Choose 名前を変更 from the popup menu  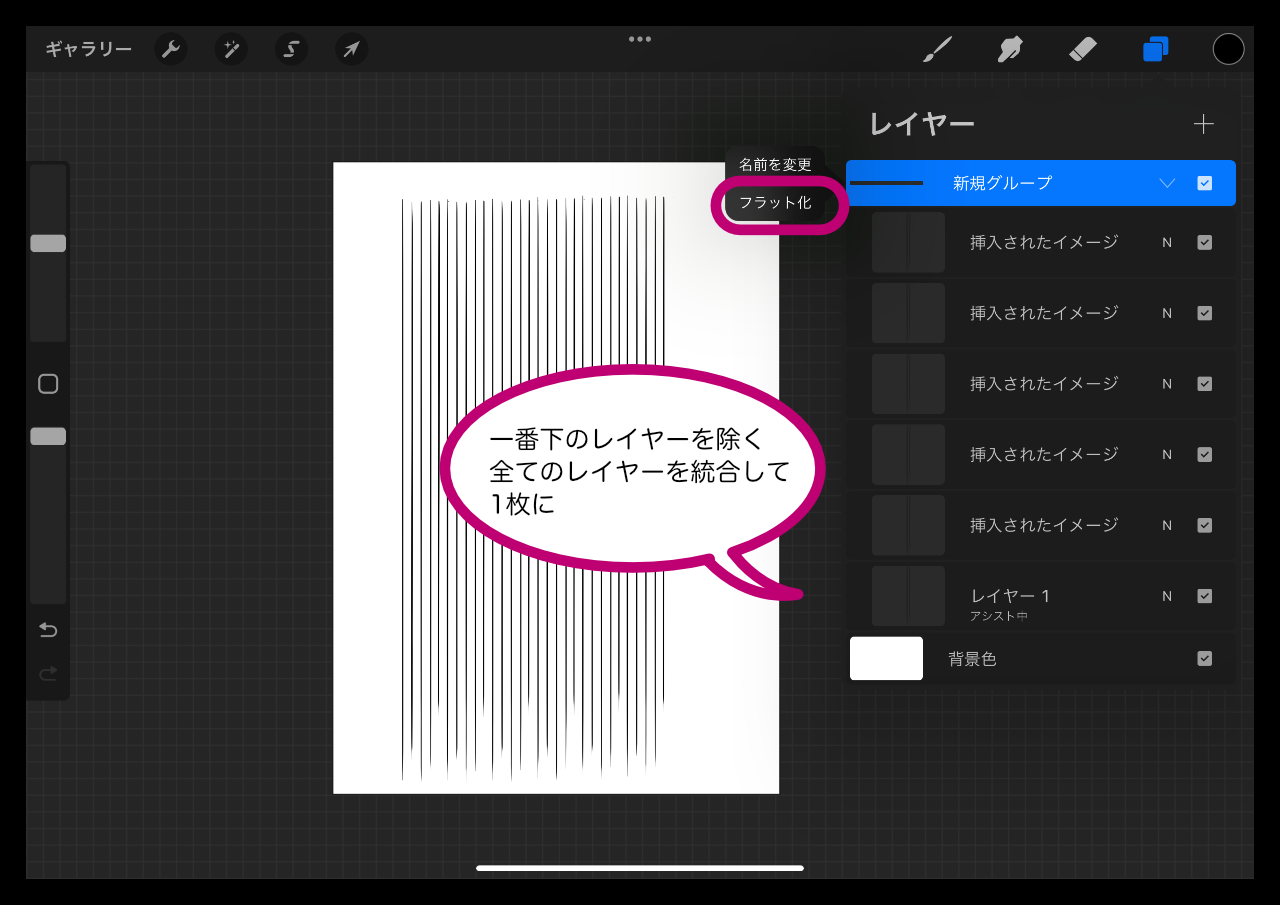(x=775, y=164)
